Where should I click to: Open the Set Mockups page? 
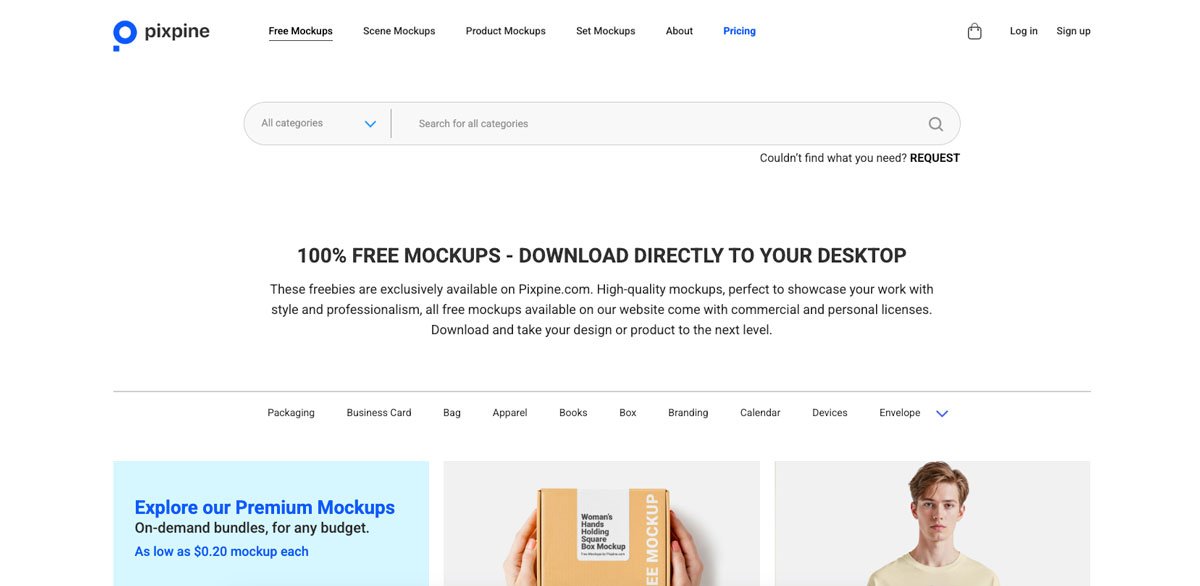tap(605, 31)
